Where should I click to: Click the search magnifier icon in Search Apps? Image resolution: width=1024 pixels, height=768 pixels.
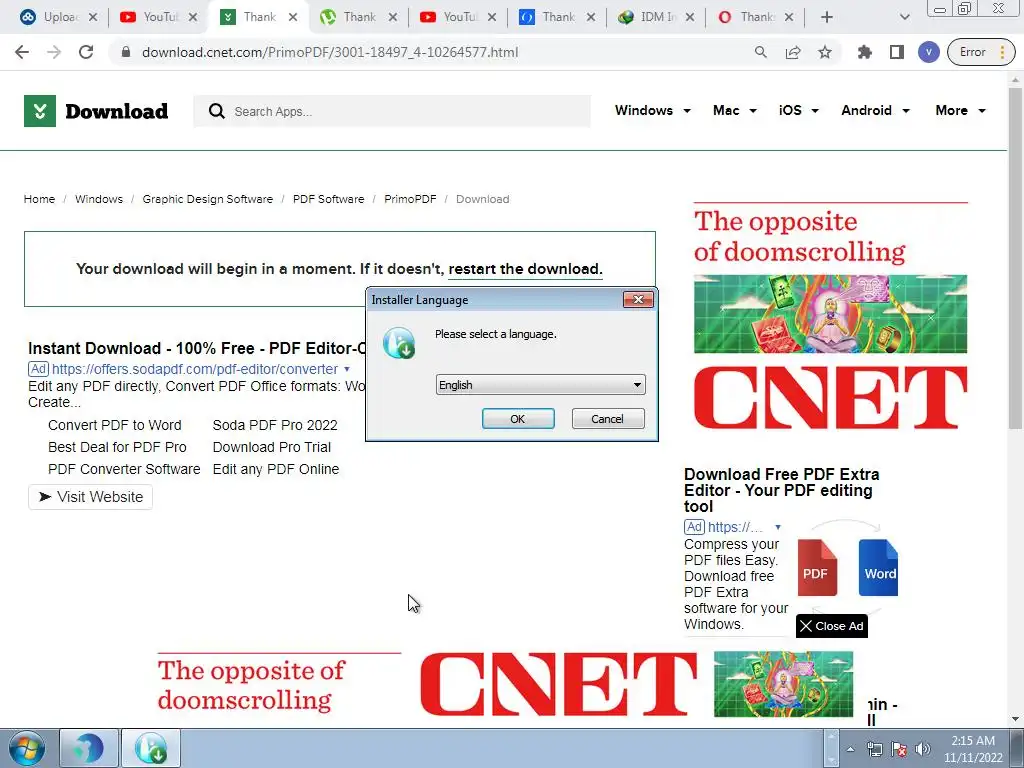[217, 111]
